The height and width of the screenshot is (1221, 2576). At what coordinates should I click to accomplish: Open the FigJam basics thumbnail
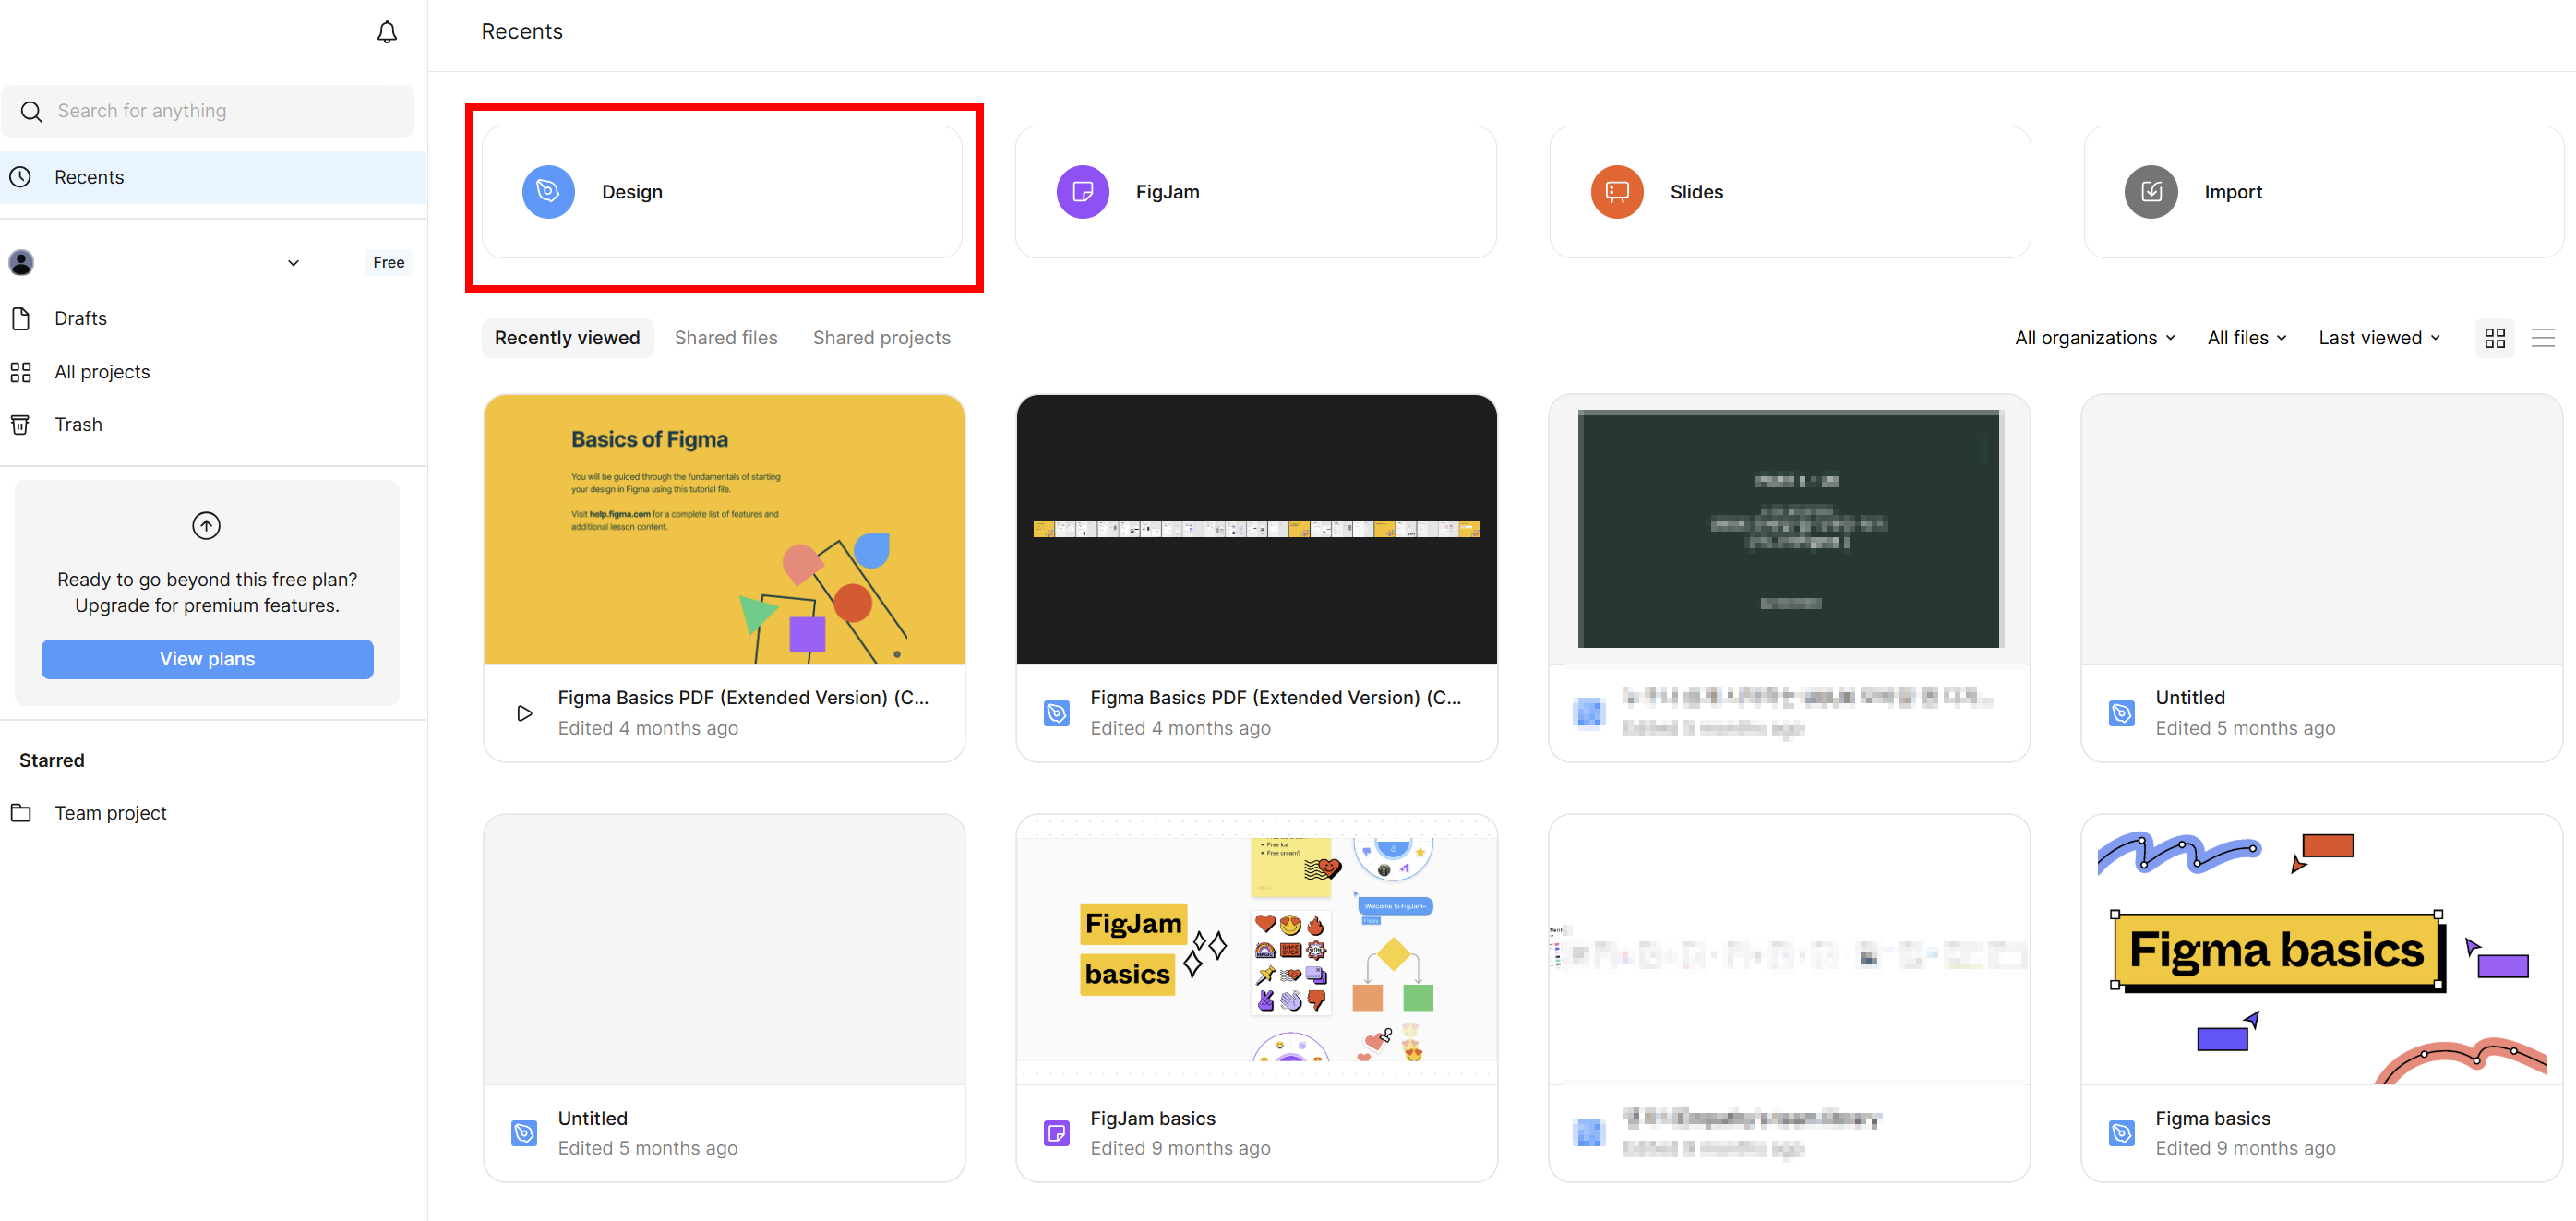1256,949
